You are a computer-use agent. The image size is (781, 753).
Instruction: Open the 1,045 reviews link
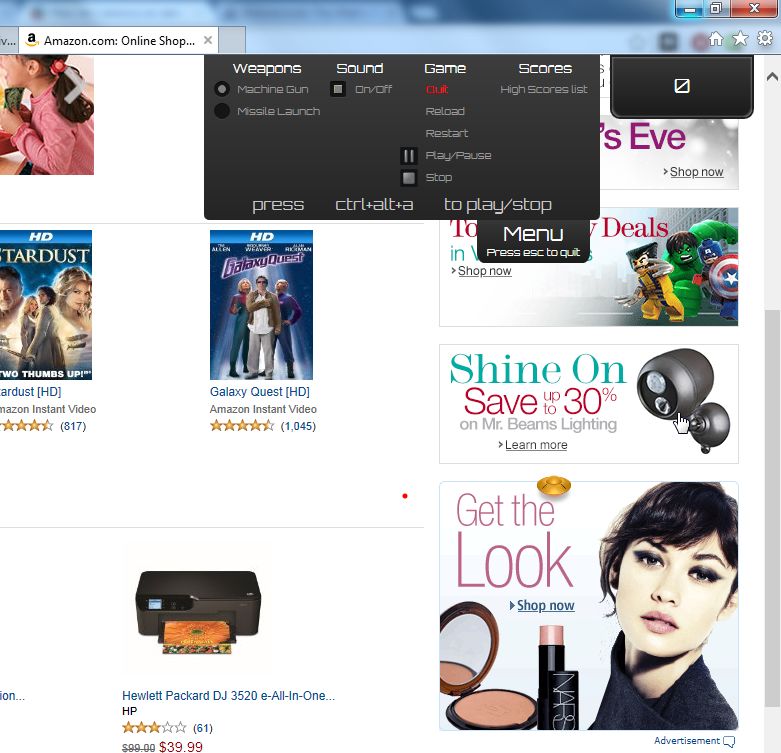(x=298, y=426)
